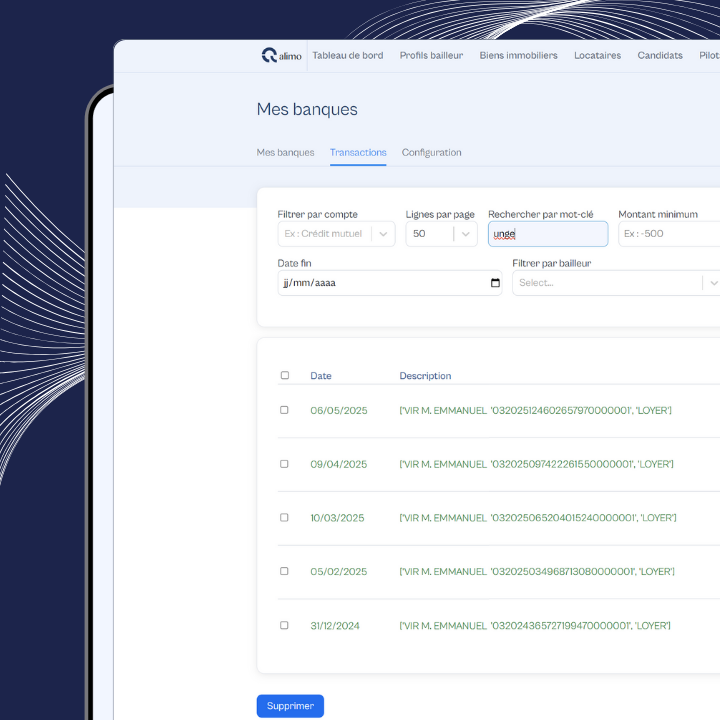Screen dimensions: 720x720
Task: Sort by the Date column header
Action: (x=321, y=376)
